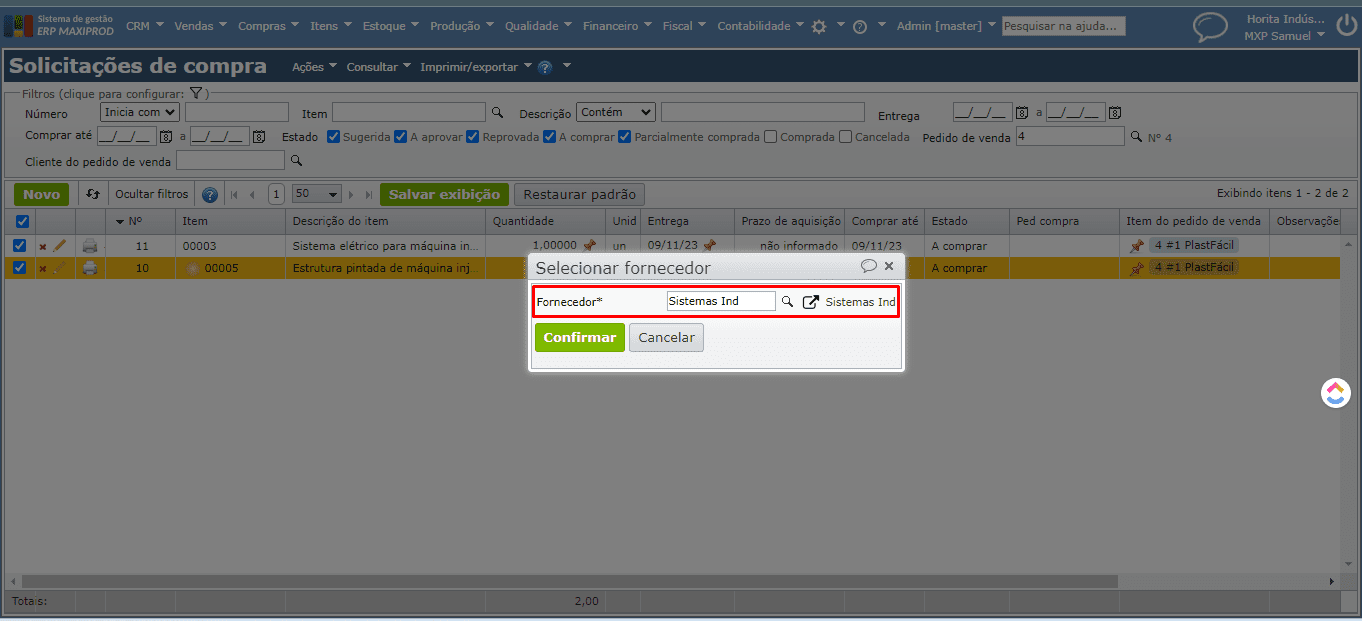Check the Comprada state checkbox
Viewport: 1362px width, 621px height.
[x=770, y=137]
